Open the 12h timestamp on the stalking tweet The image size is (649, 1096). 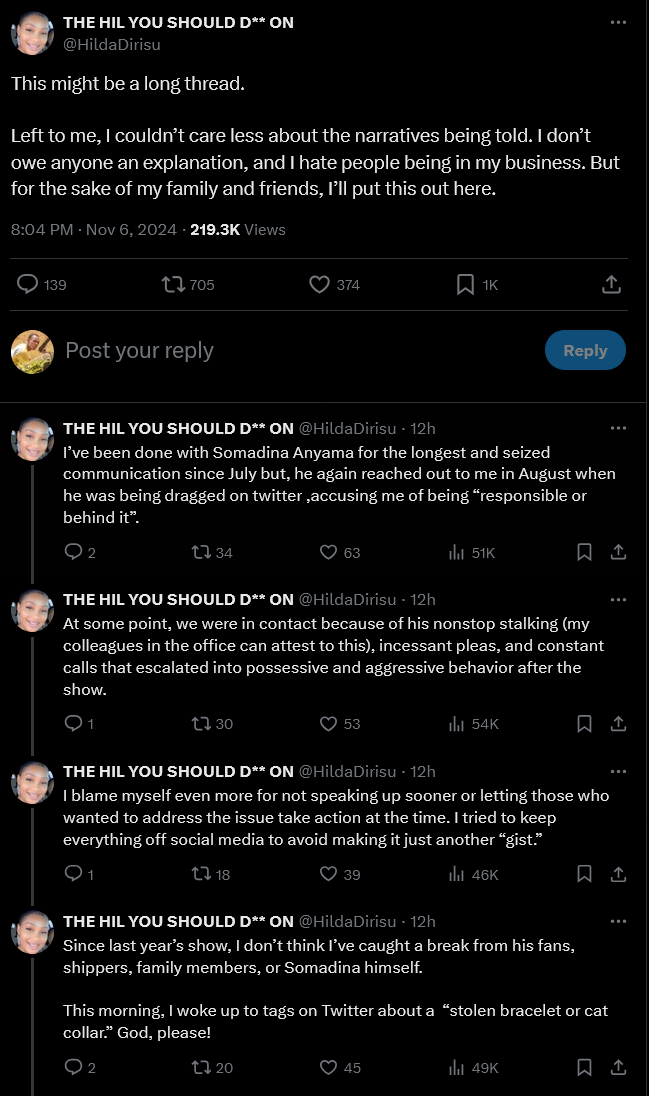pyautogui.click(x=423, y=599)
